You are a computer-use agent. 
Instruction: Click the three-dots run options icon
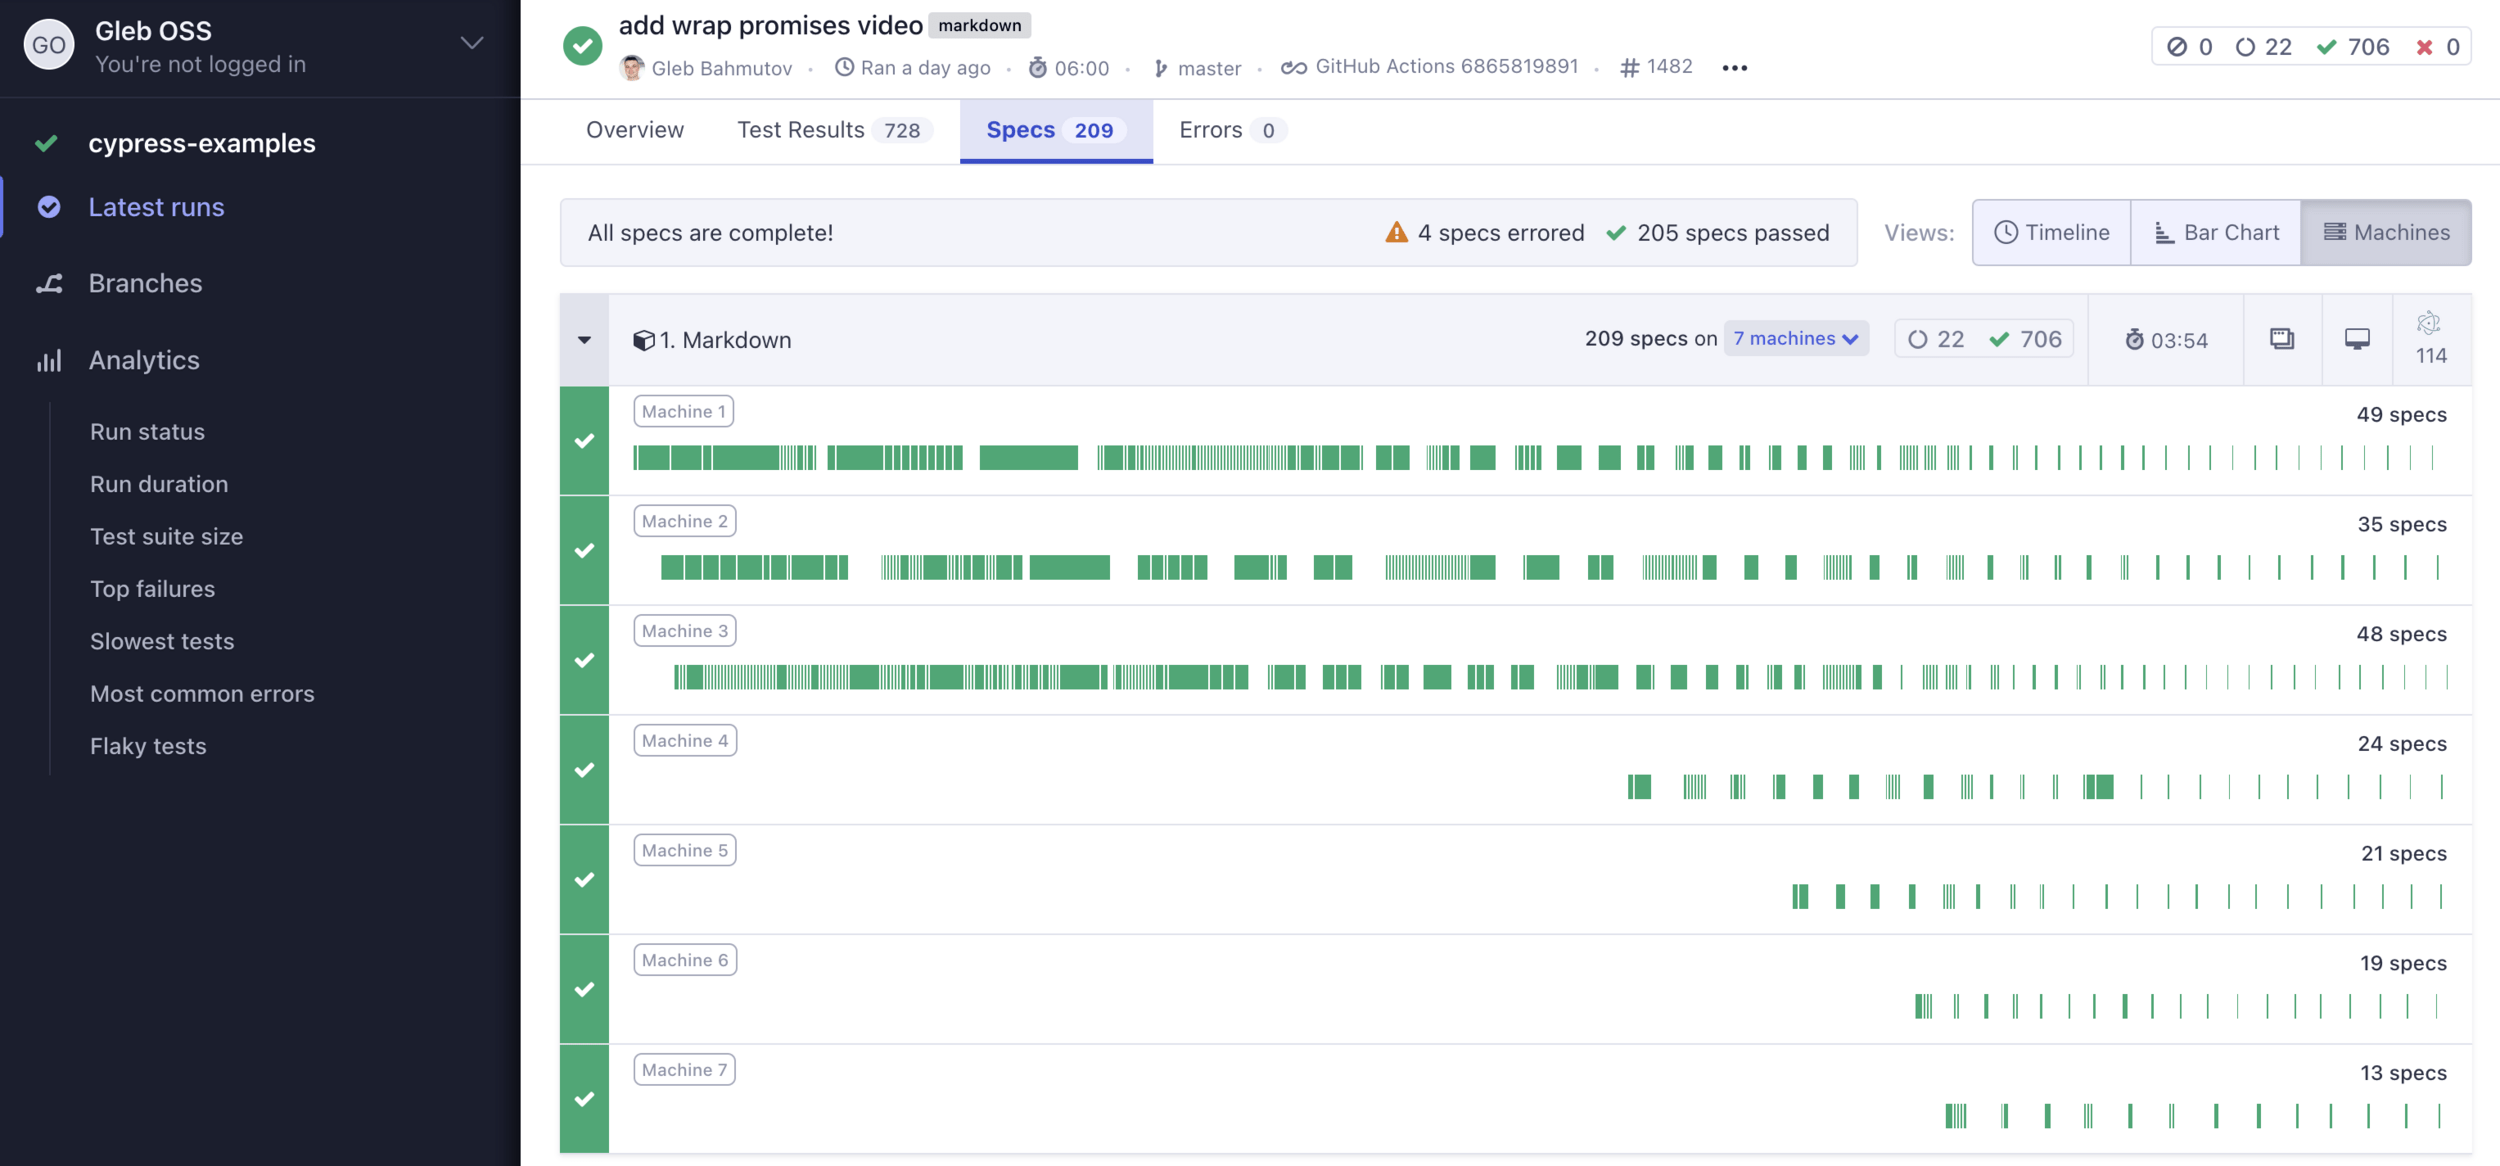point(1734,68)
